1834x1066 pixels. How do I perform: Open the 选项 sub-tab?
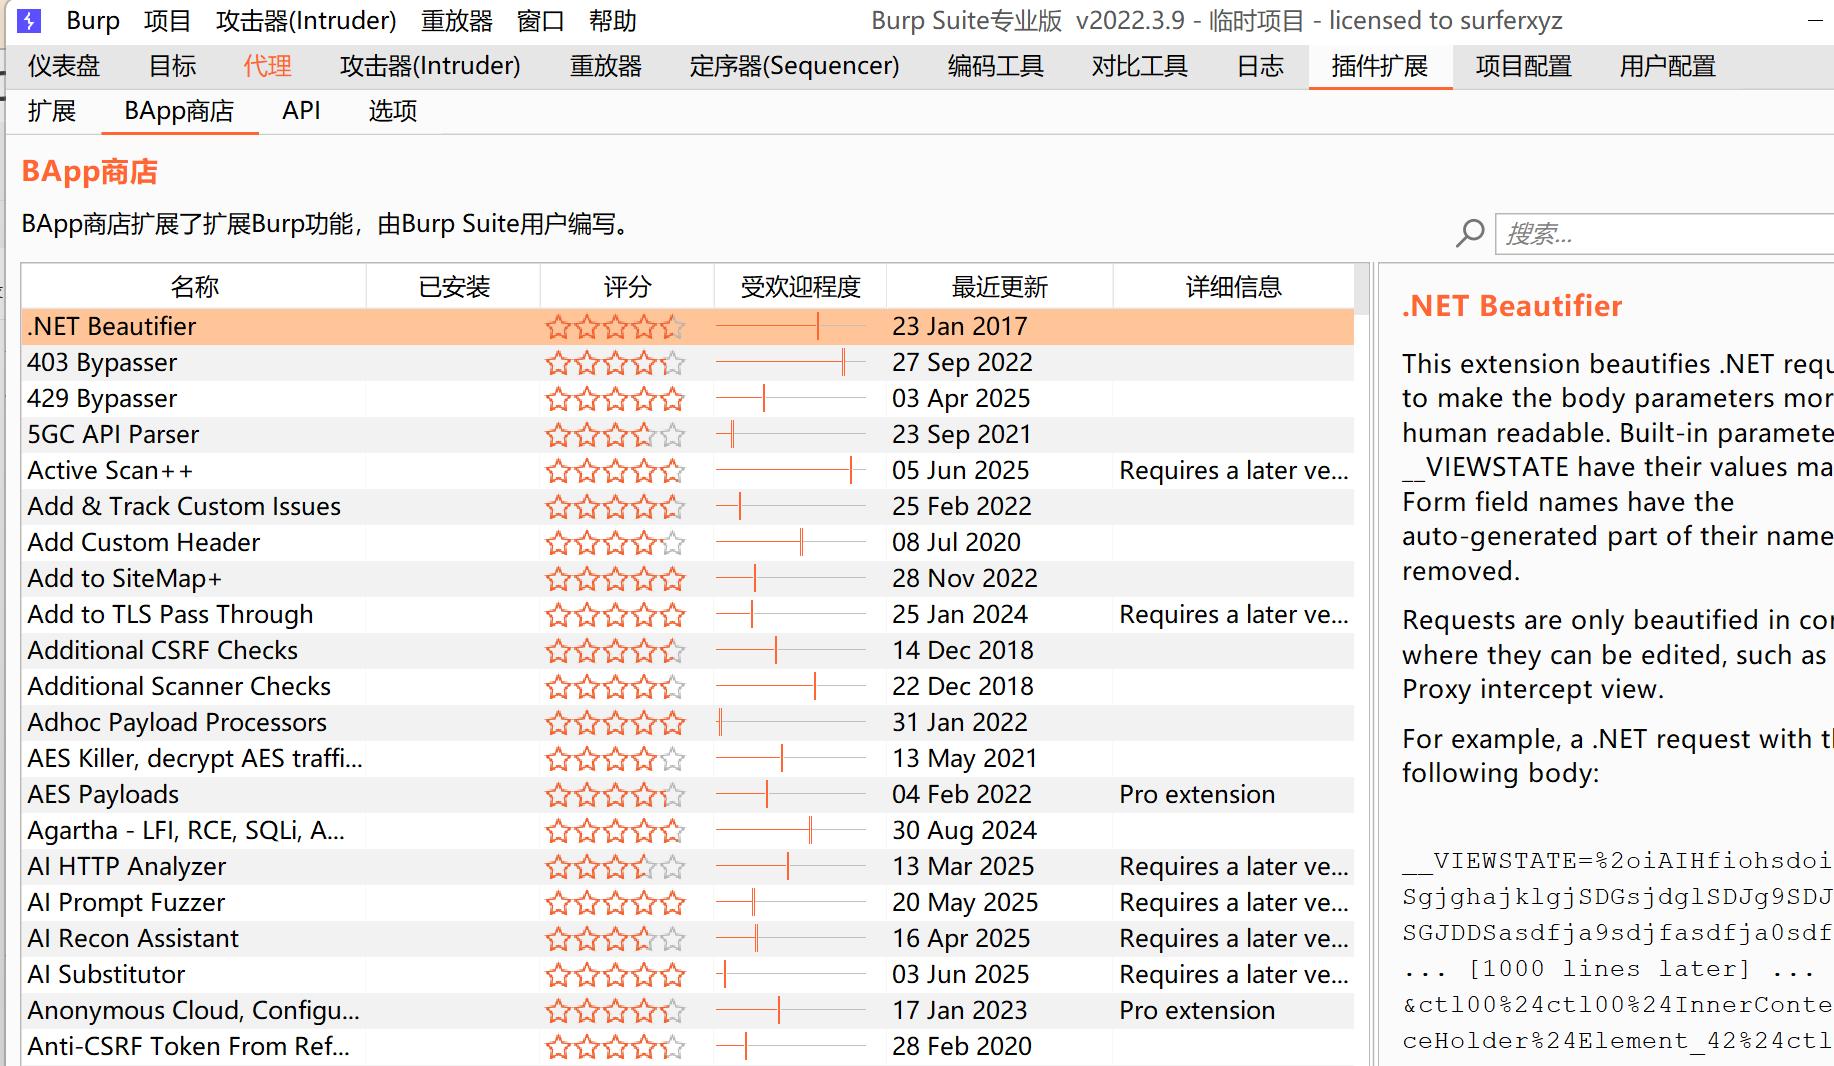point(393,111)
